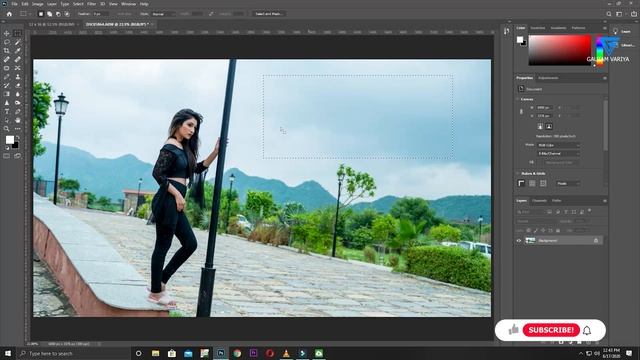This screenshot has height=360, width=640.
Task: Switch to the Adjustments tab
Action: (x=548, y=78)
